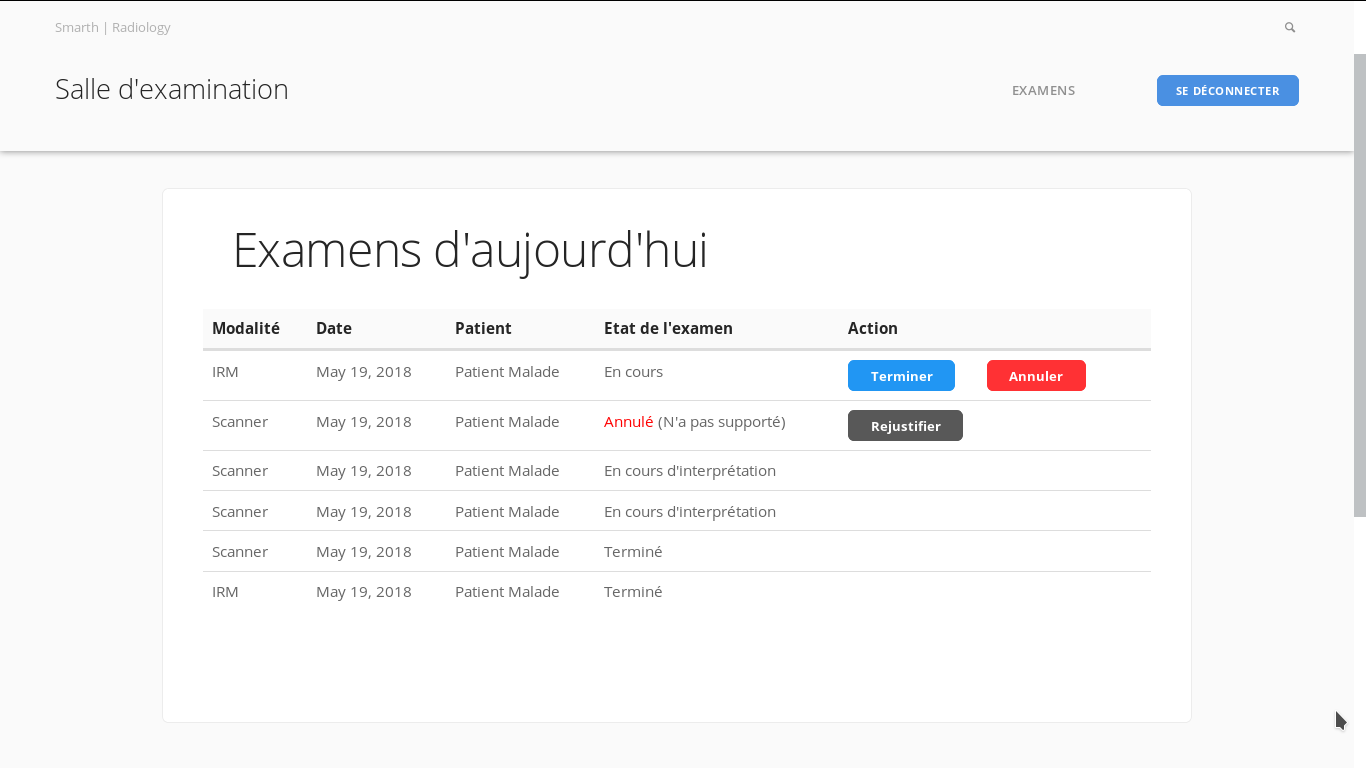1366x768 pixels.
Task: Click the search magnifier icon
Action: click(1290, 28)
